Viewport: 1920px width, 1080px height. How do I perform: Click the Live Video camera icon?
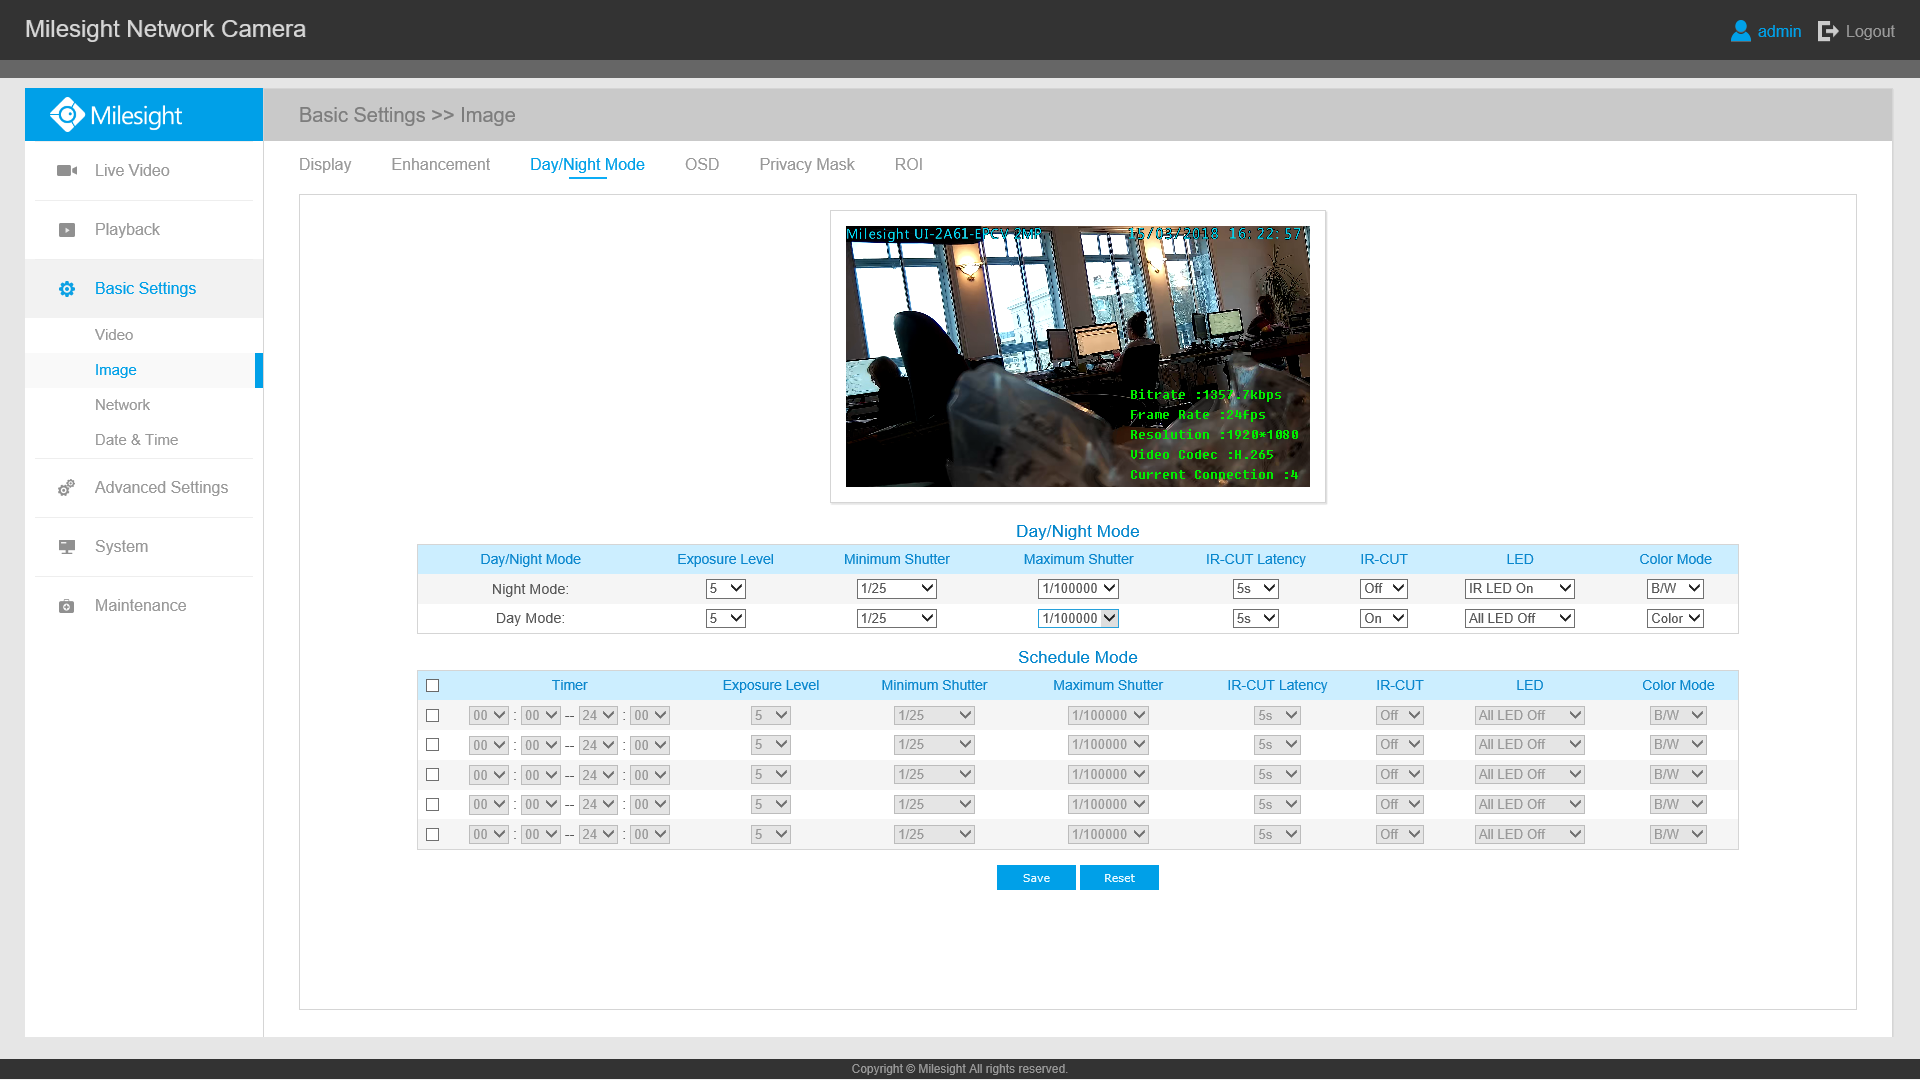[67, 171]
